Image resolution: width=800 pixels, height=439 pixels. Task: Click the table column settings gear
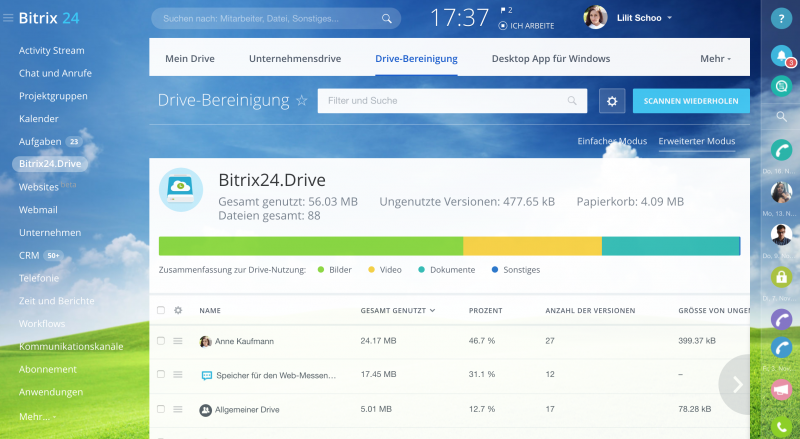(x=178, y=311)
